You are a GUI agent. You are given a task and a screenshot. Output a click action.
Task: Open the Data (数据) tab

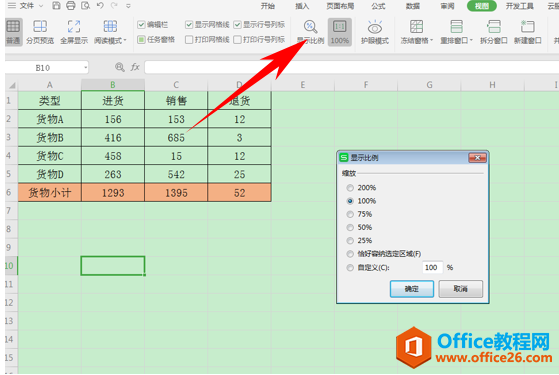412,6
